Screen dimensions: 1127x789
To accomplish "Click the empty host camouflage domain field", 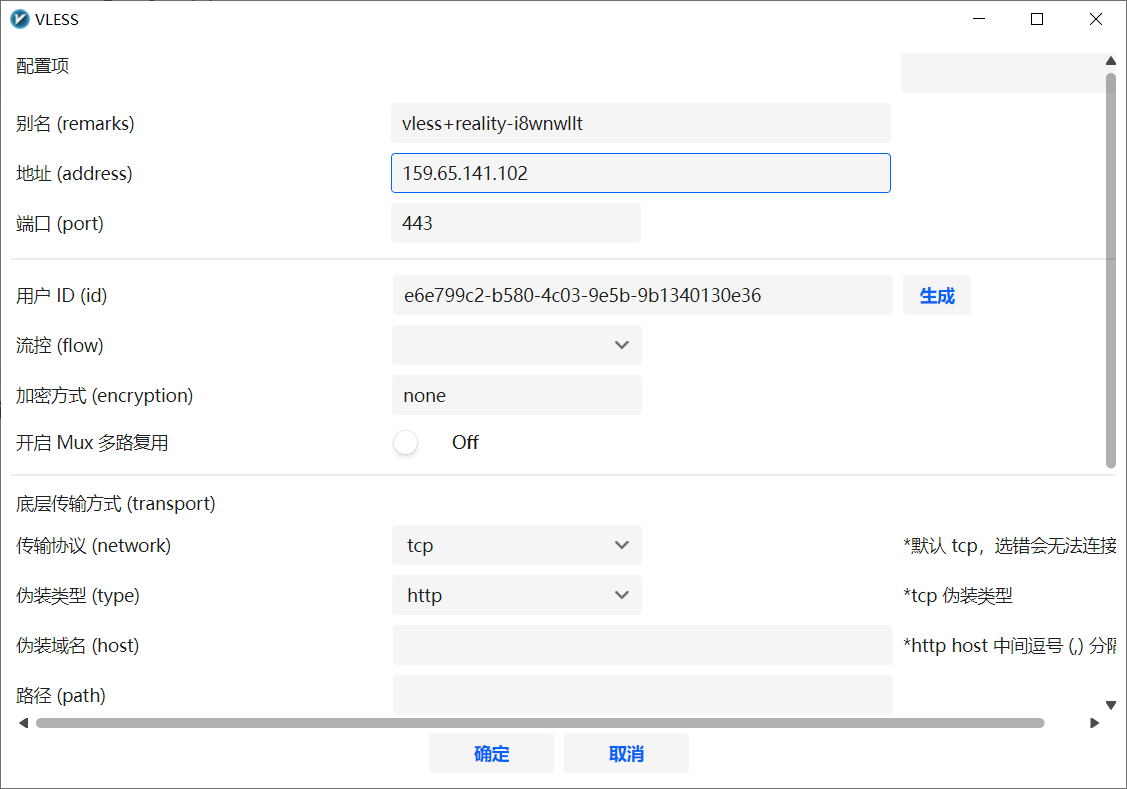I will (642, 645).
